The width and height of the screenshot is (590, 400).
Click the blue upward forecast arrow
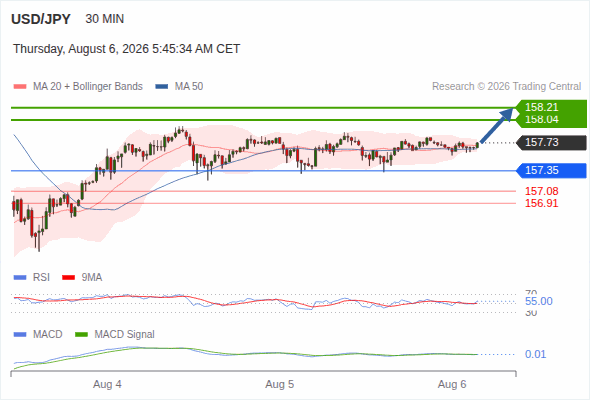click(497, 125)
